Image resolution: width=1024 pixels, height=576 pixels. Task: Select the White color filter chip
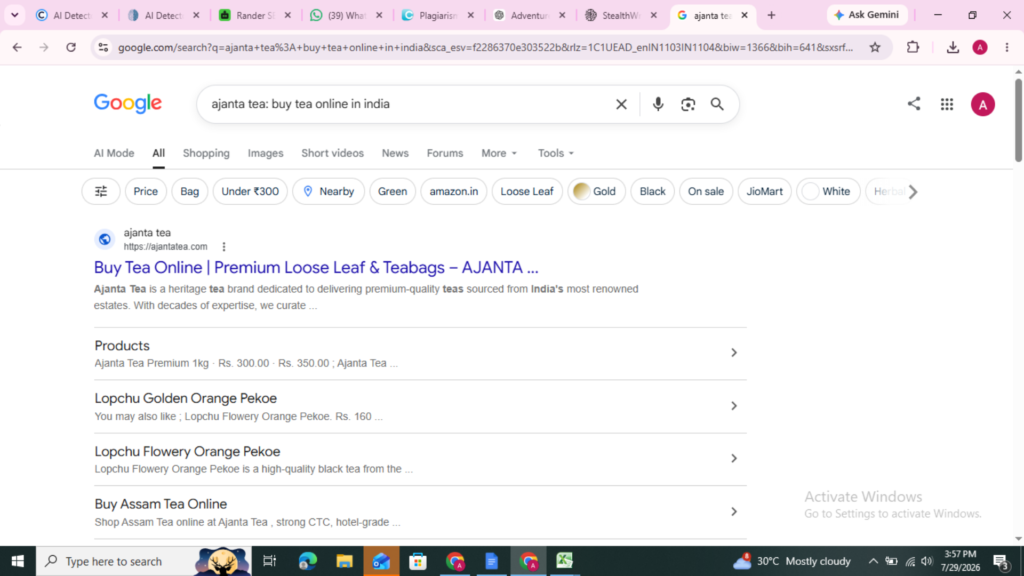tap(828, 191)
